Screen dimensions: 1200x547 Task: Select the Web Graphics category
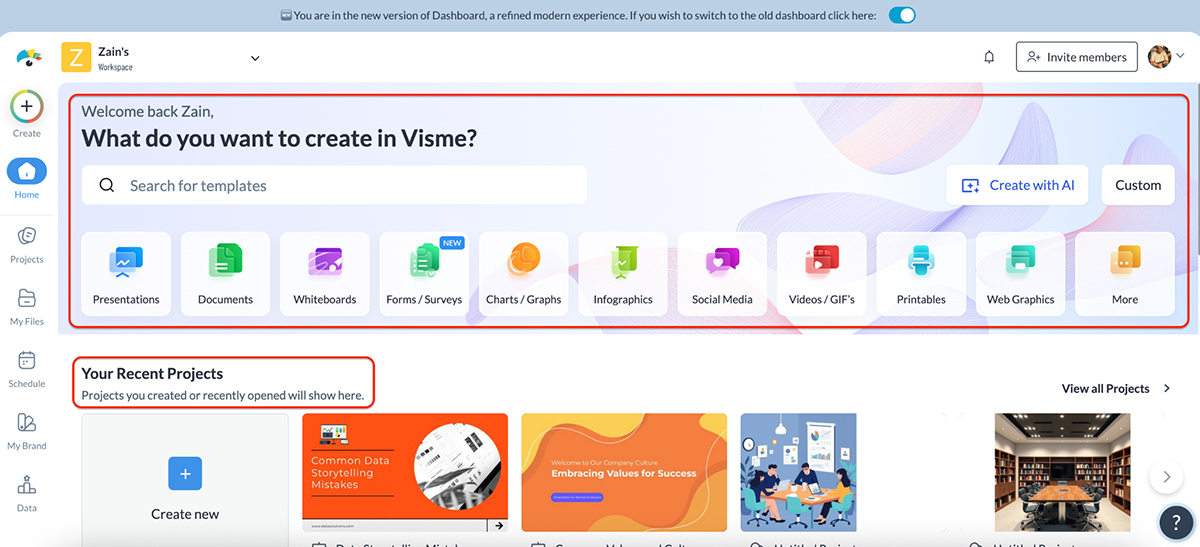(x=1021, y=274)
